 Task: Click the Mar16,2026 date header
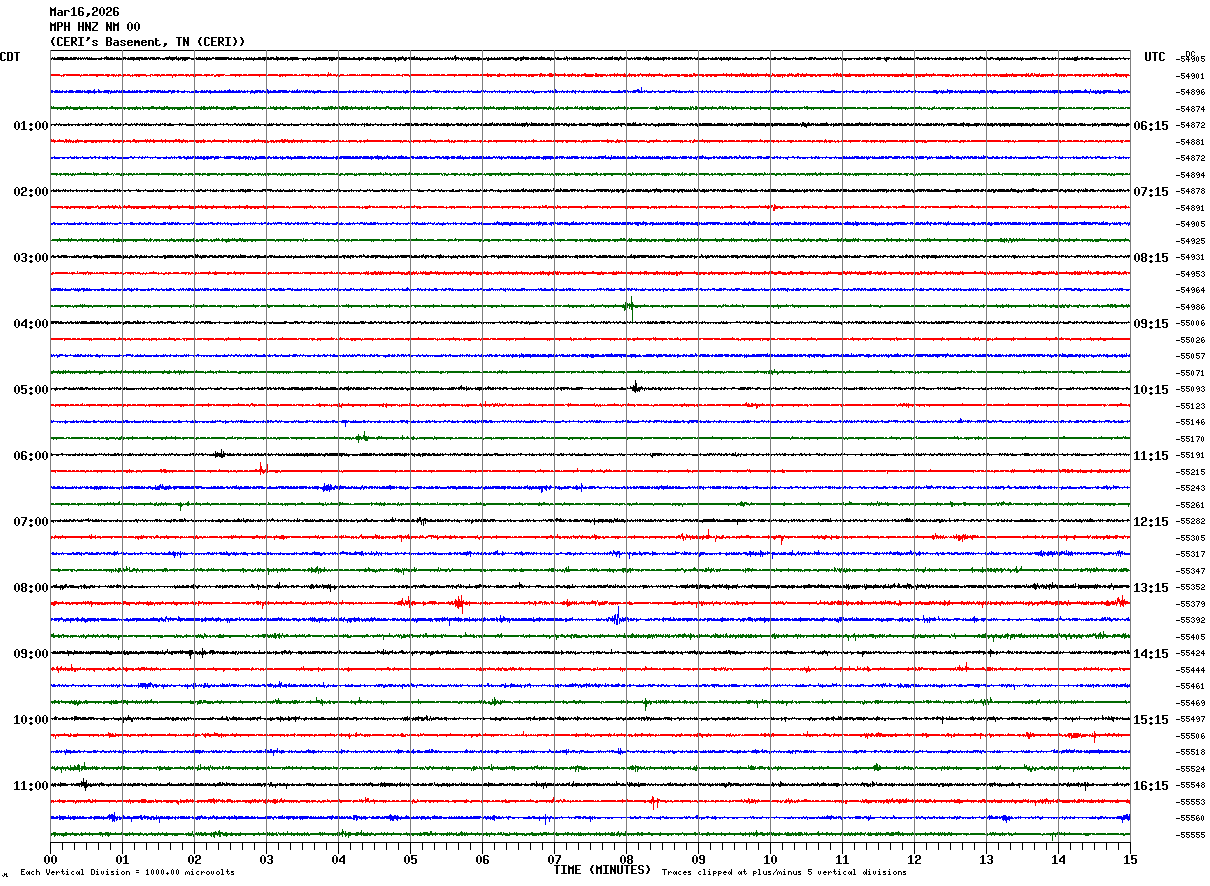point(84,12)
